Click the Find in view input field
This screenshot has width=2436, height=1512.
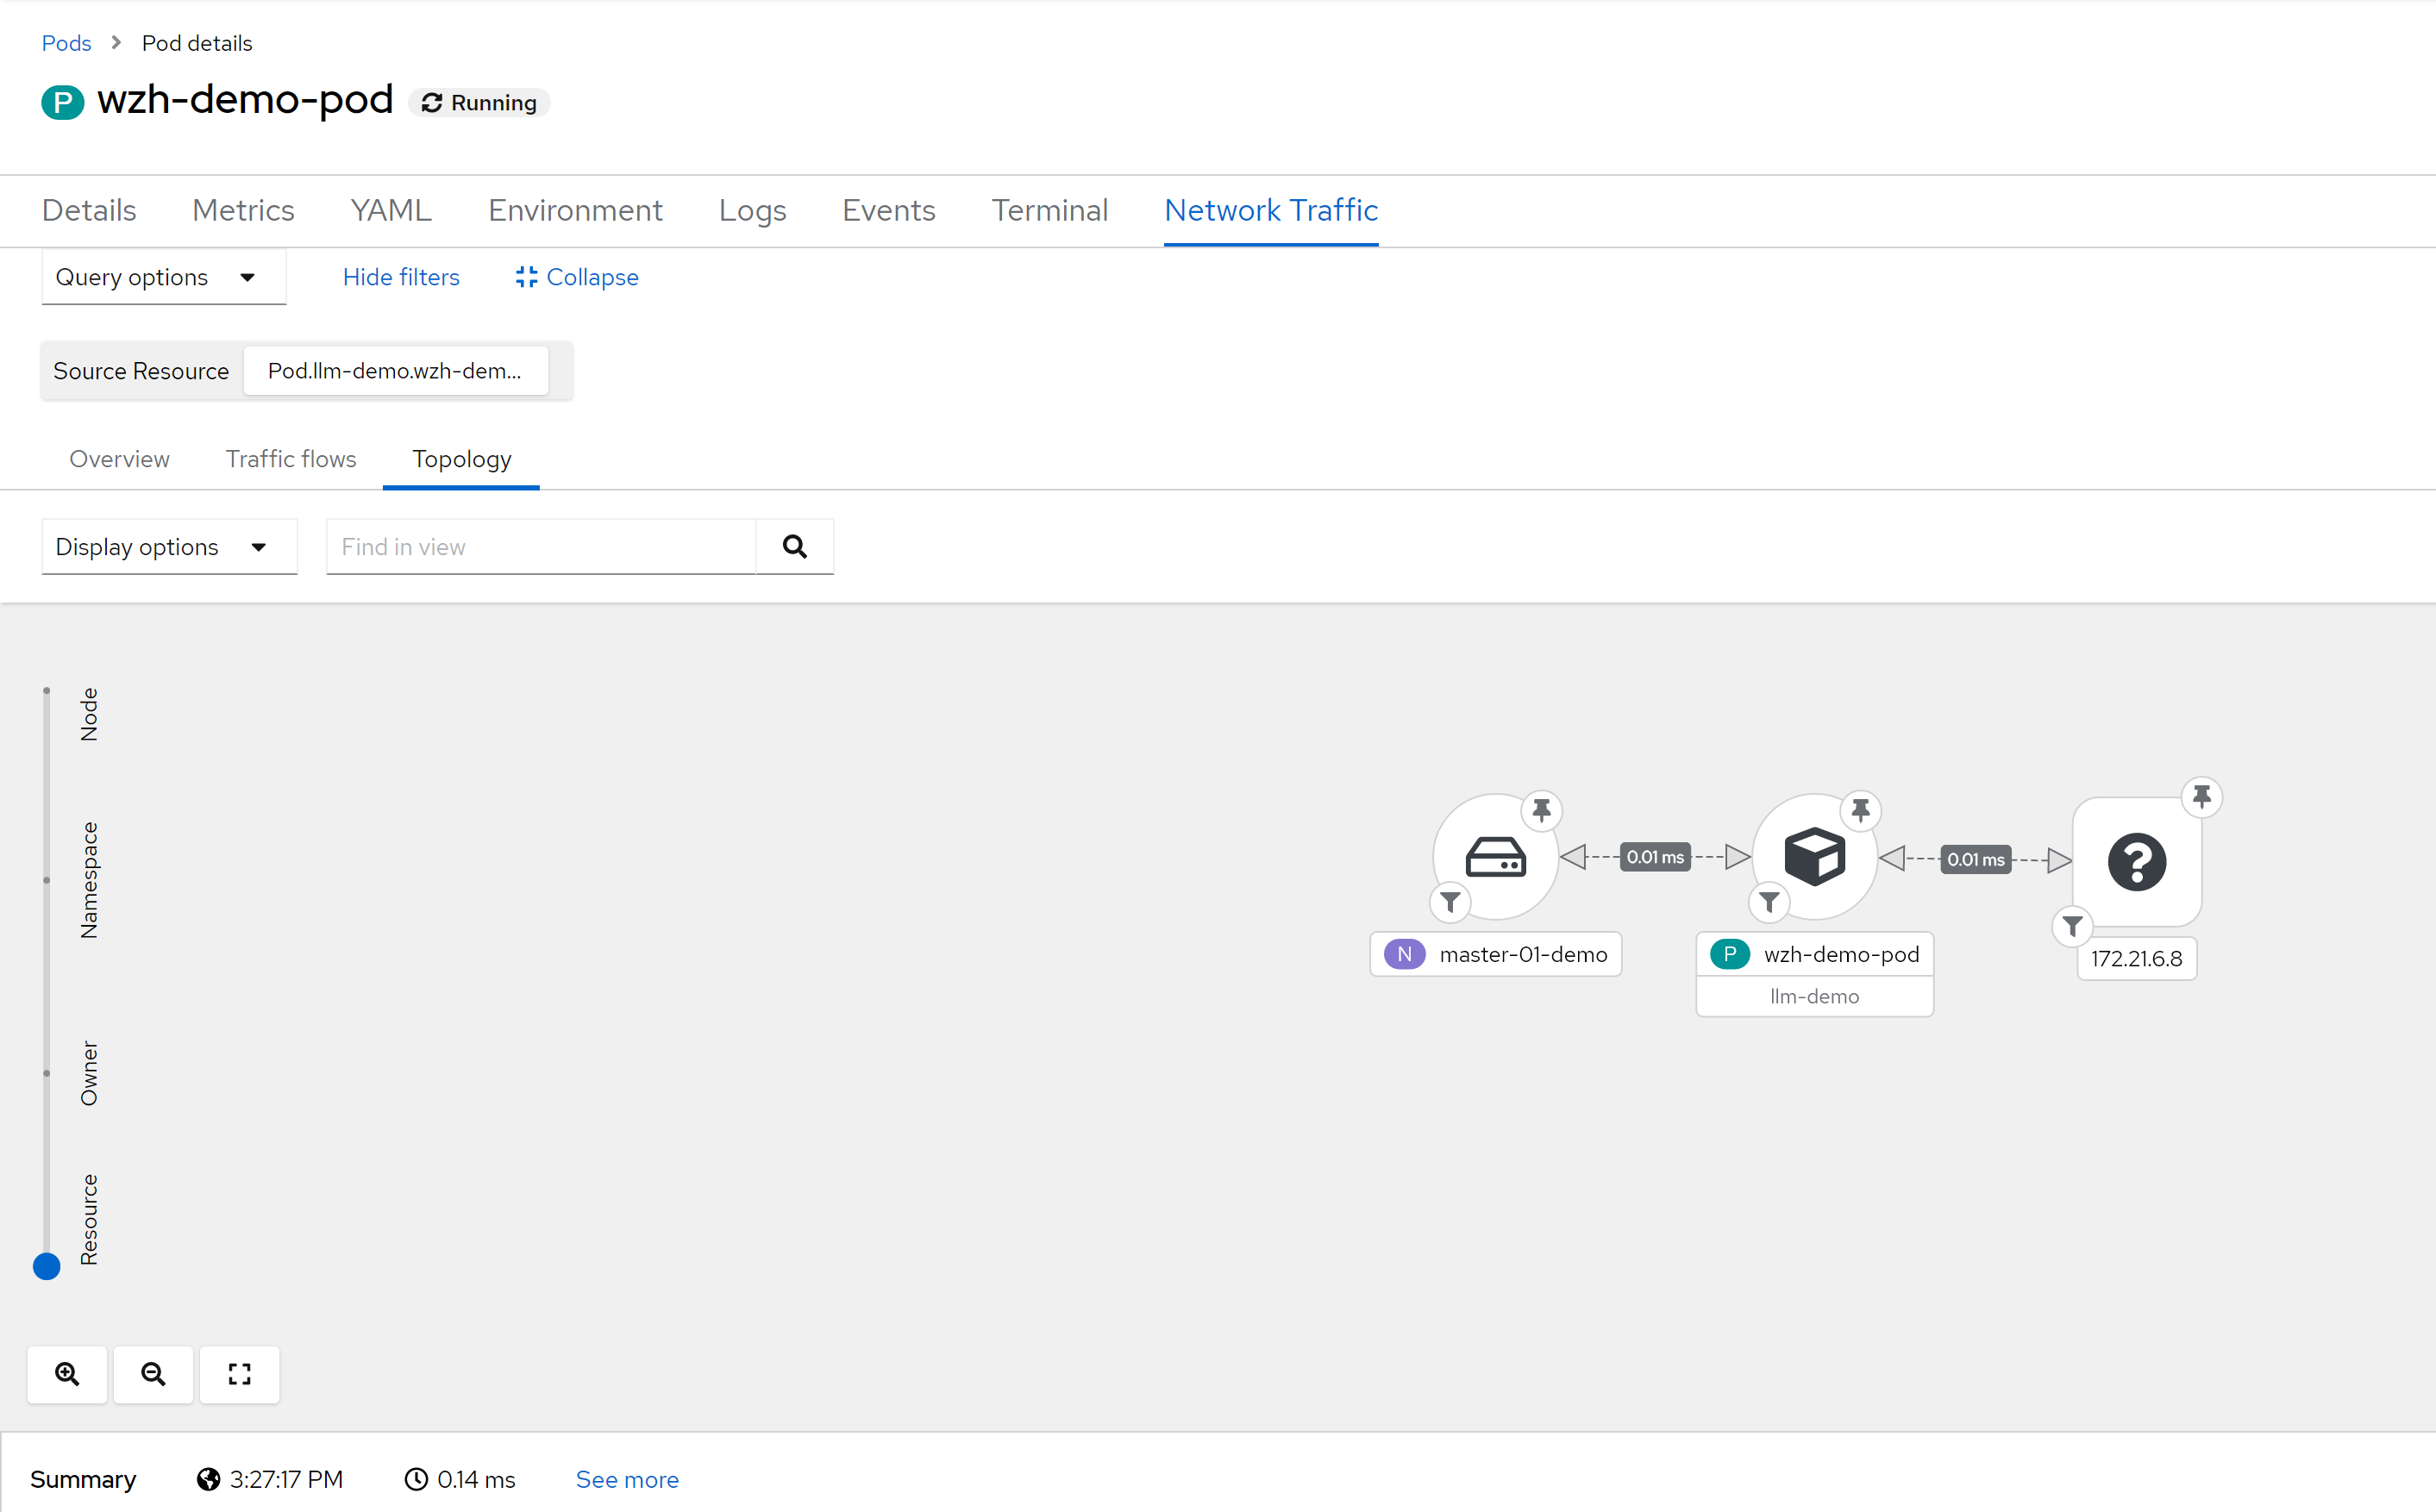[x=540, y=547]
